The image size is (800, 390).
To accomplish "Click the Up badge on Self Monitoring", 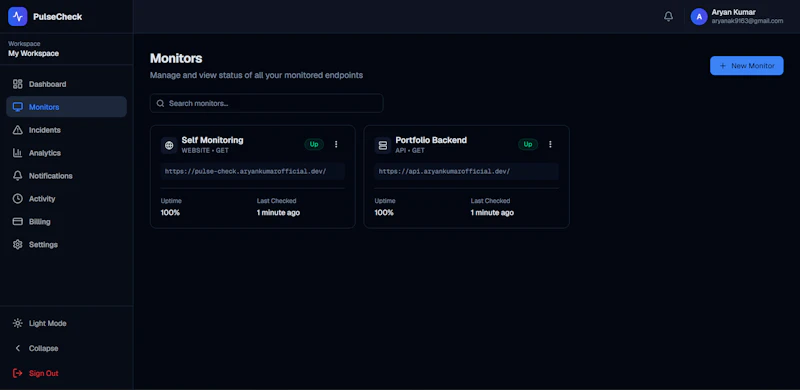I will [x=314, y=144].
